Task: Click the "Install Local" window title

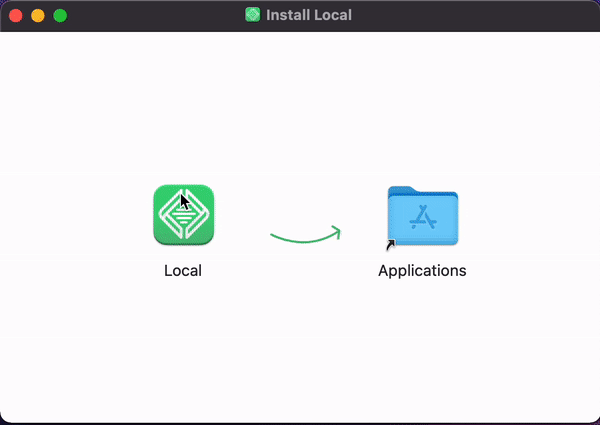Action: 309,15
